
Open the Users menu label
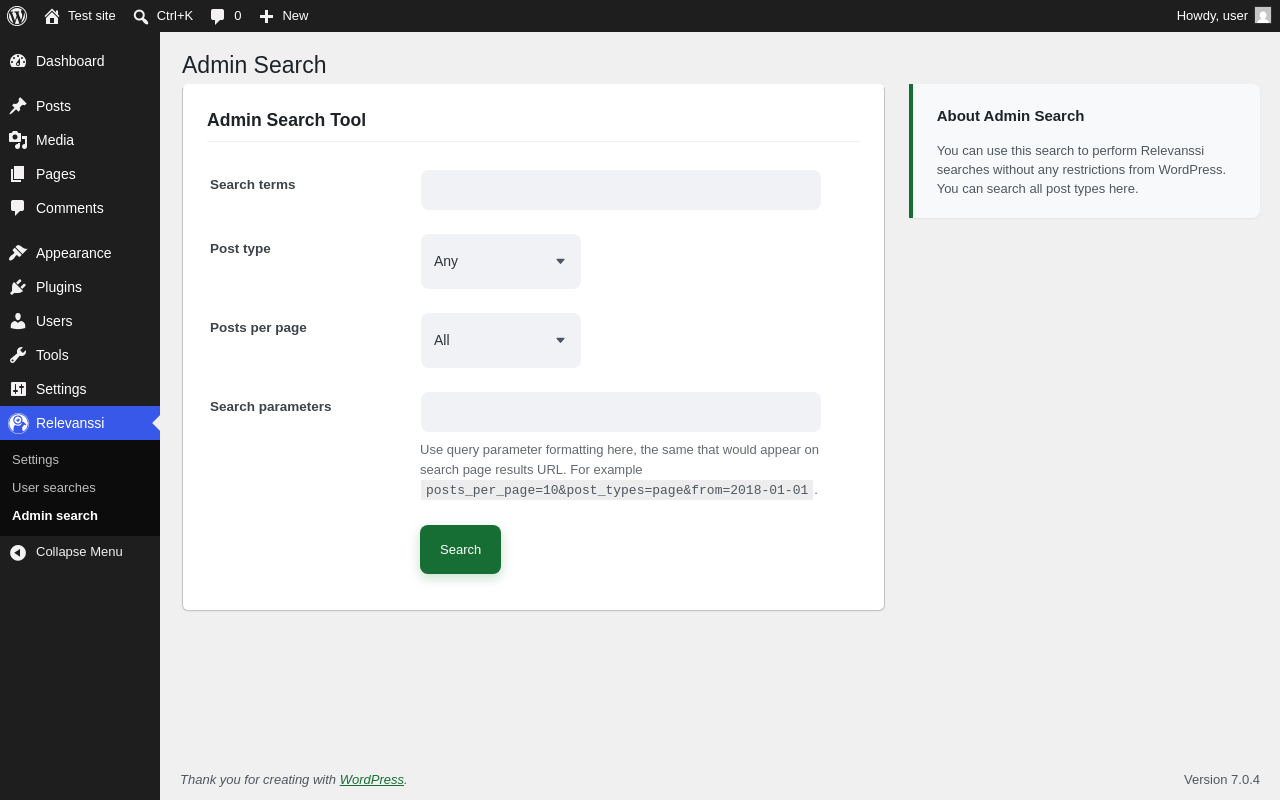[x=54, y=321]
